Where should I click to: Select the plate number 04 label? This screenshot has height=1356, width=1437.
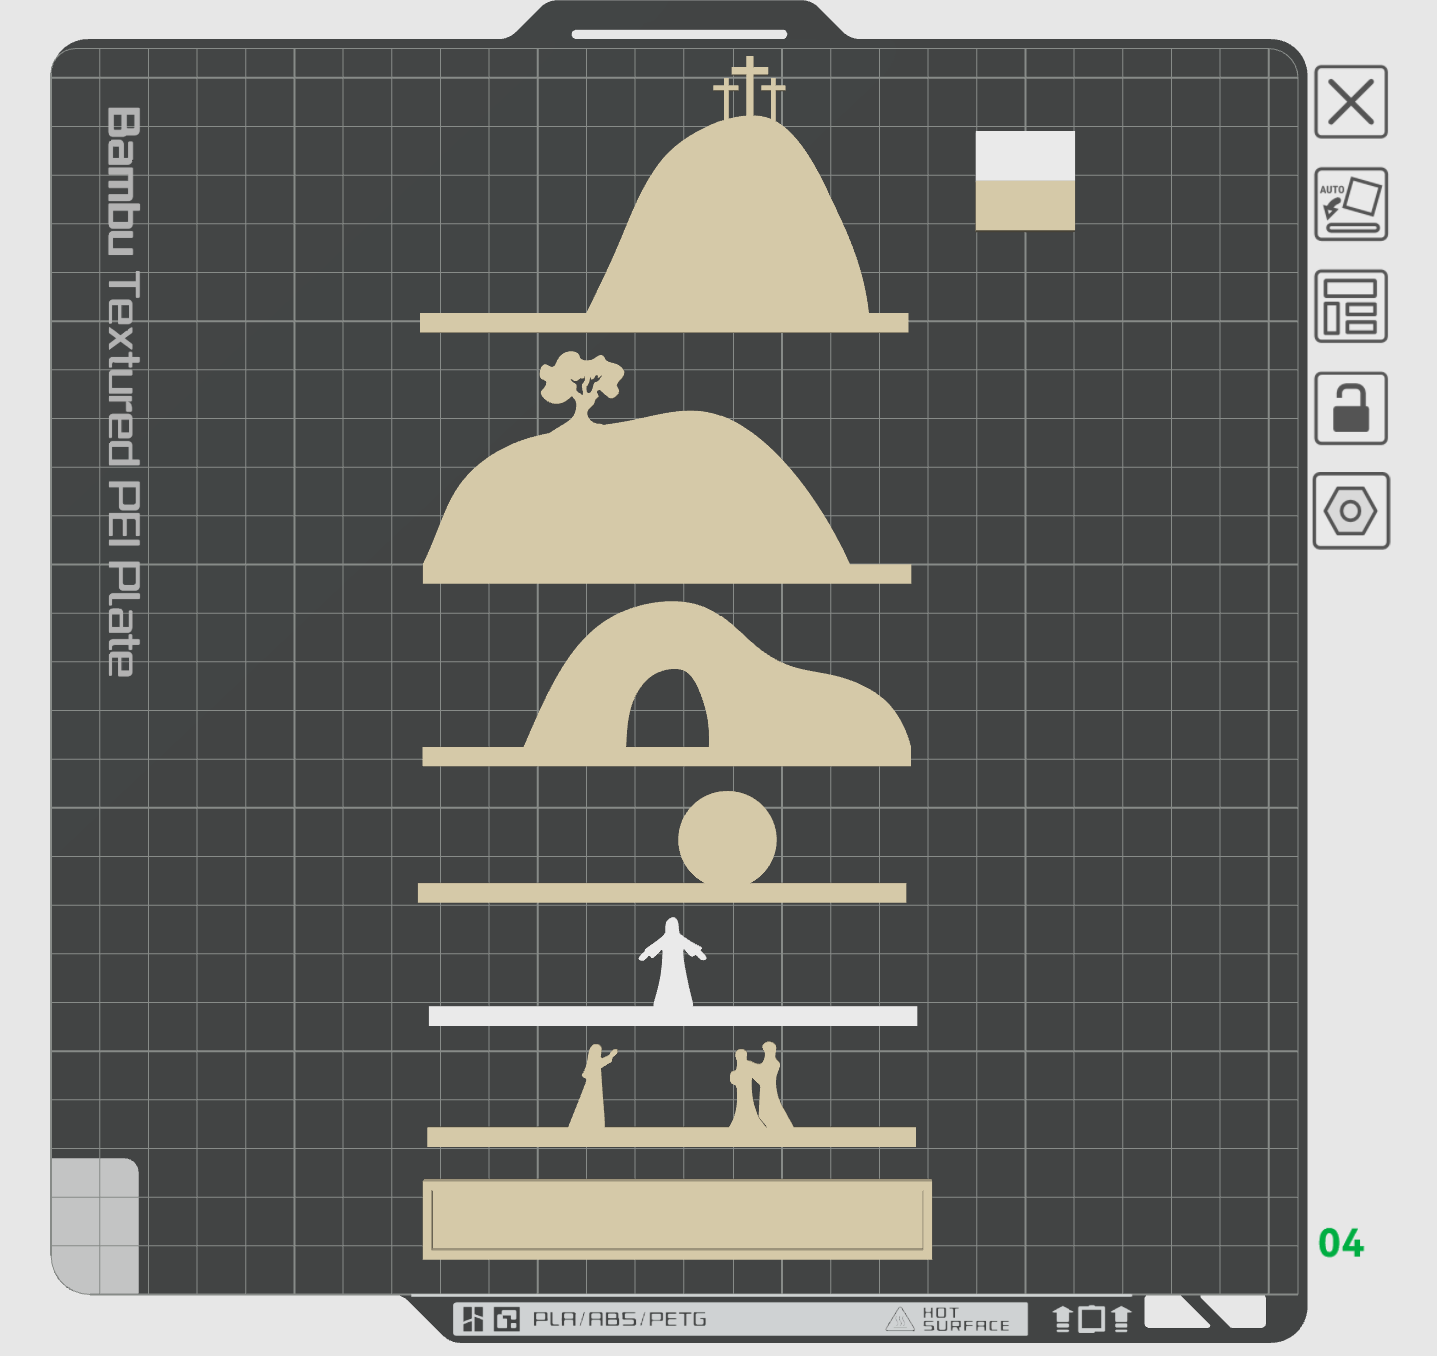pos(1341,1243)
